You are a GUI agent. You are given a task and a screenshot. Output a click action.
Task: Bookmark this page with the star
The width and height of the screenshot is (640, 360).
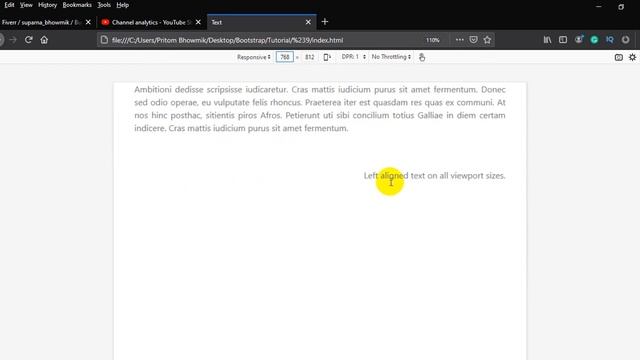[x=487, y=40]
